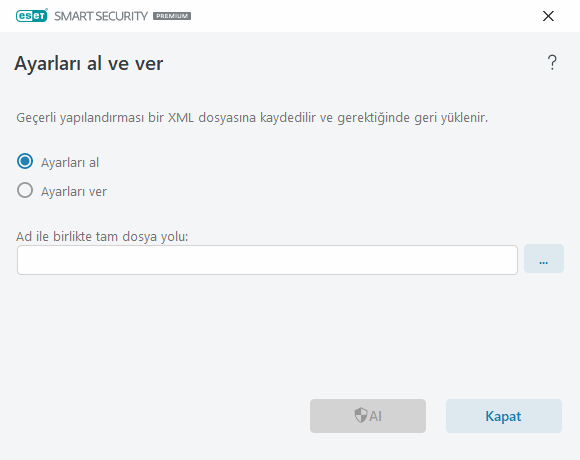Click the ESET logo in title bar

pos(32,16)
